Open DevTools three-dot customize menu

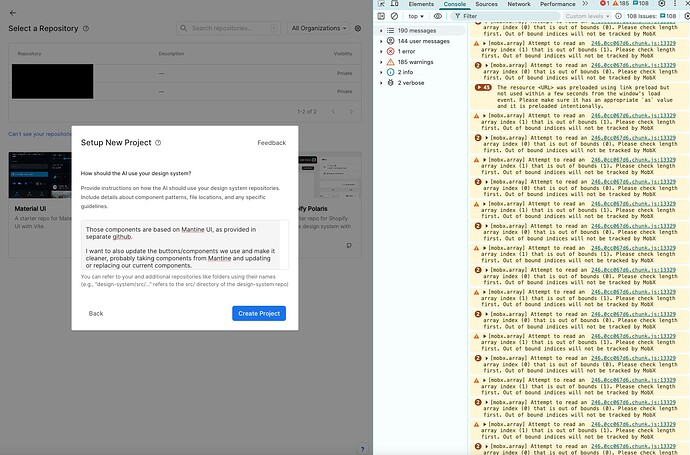(x=675, y=4)
